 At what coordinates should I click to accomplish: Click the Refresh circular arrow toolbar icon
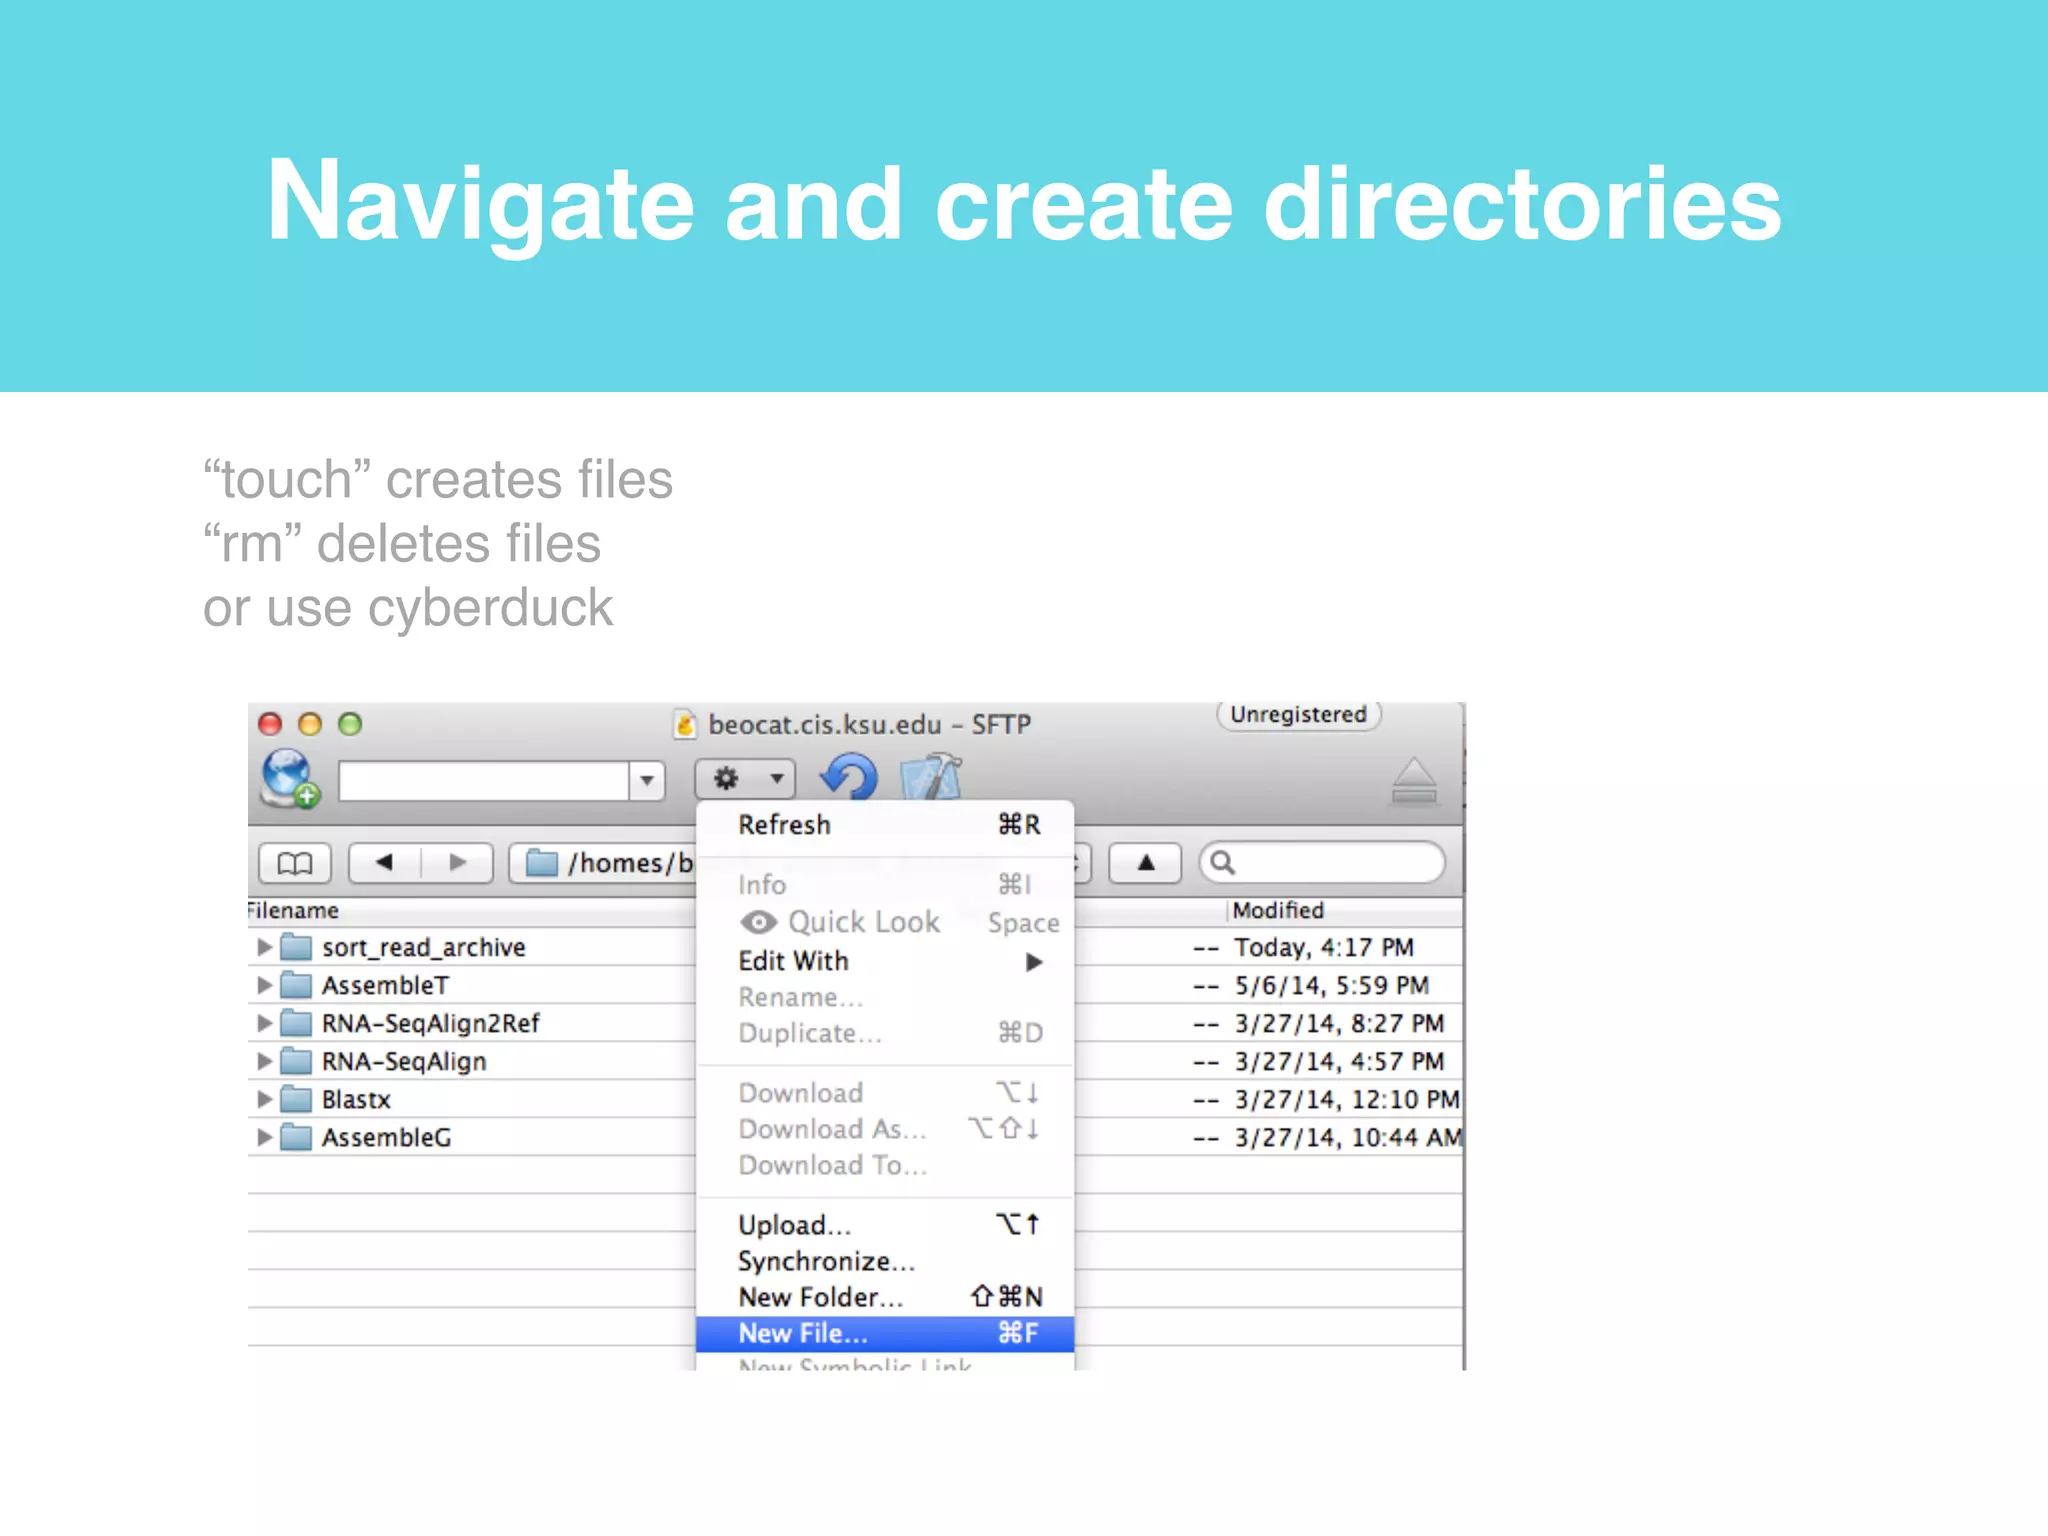(x=849, y=777)
